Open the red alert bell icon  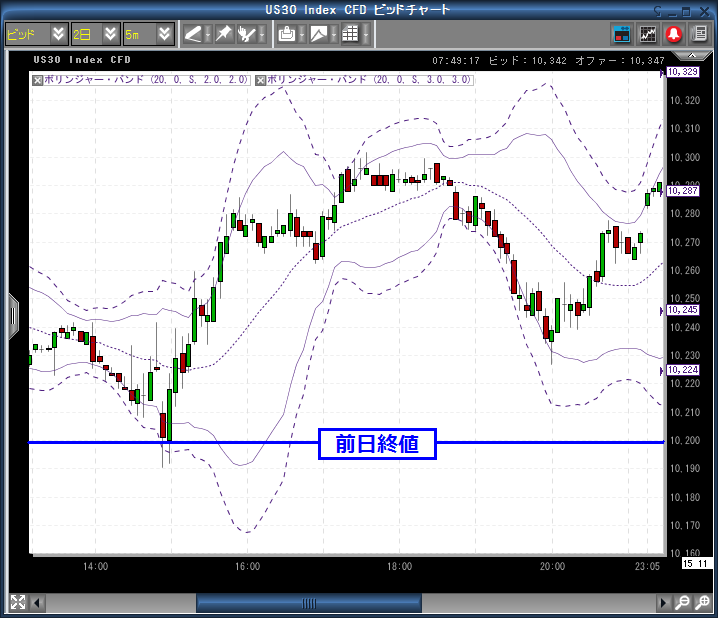[x=674, y=34]
